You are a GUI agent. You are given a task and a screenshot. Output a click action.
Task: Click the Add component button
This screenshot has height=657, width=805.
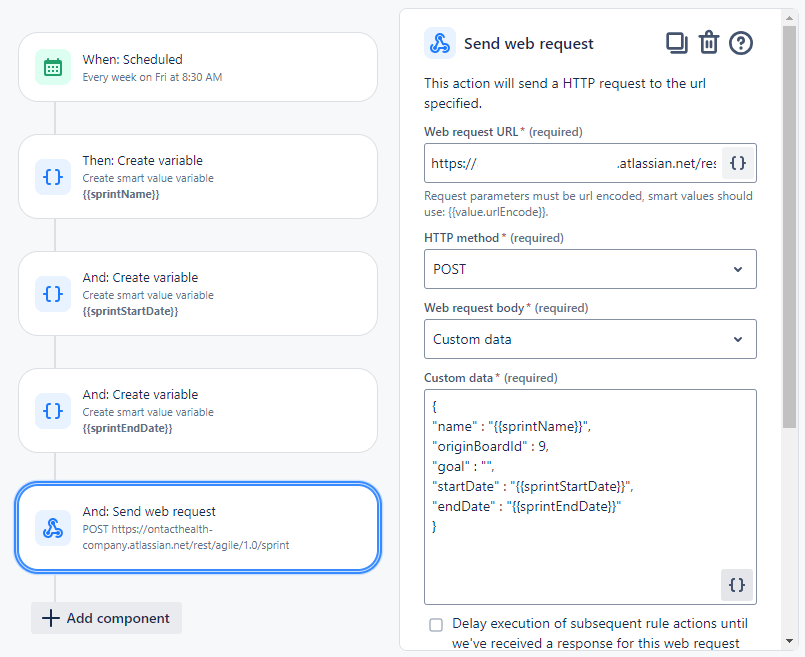106,618
